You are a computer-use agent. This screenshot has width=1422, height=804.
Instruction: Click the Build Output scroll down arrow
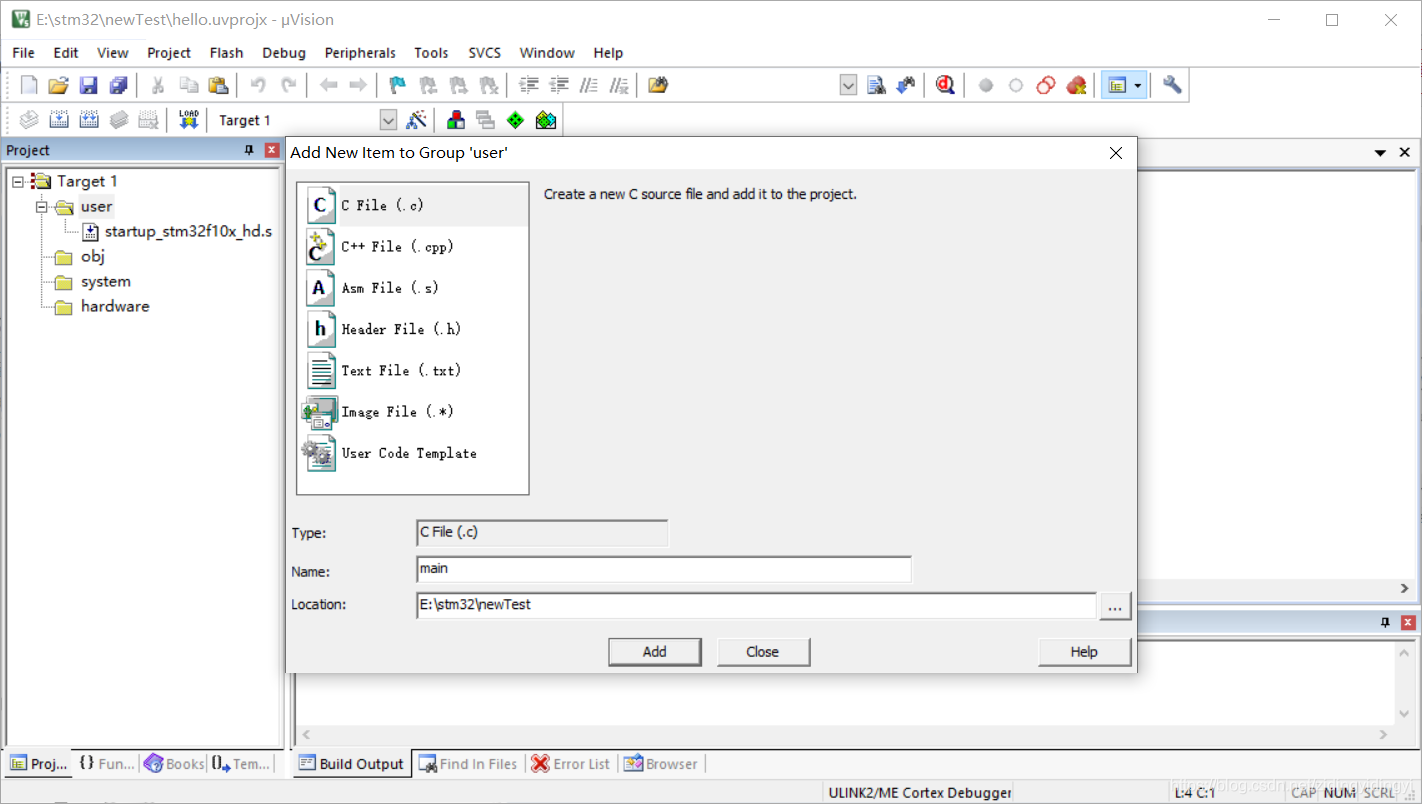pos(1404,712)
